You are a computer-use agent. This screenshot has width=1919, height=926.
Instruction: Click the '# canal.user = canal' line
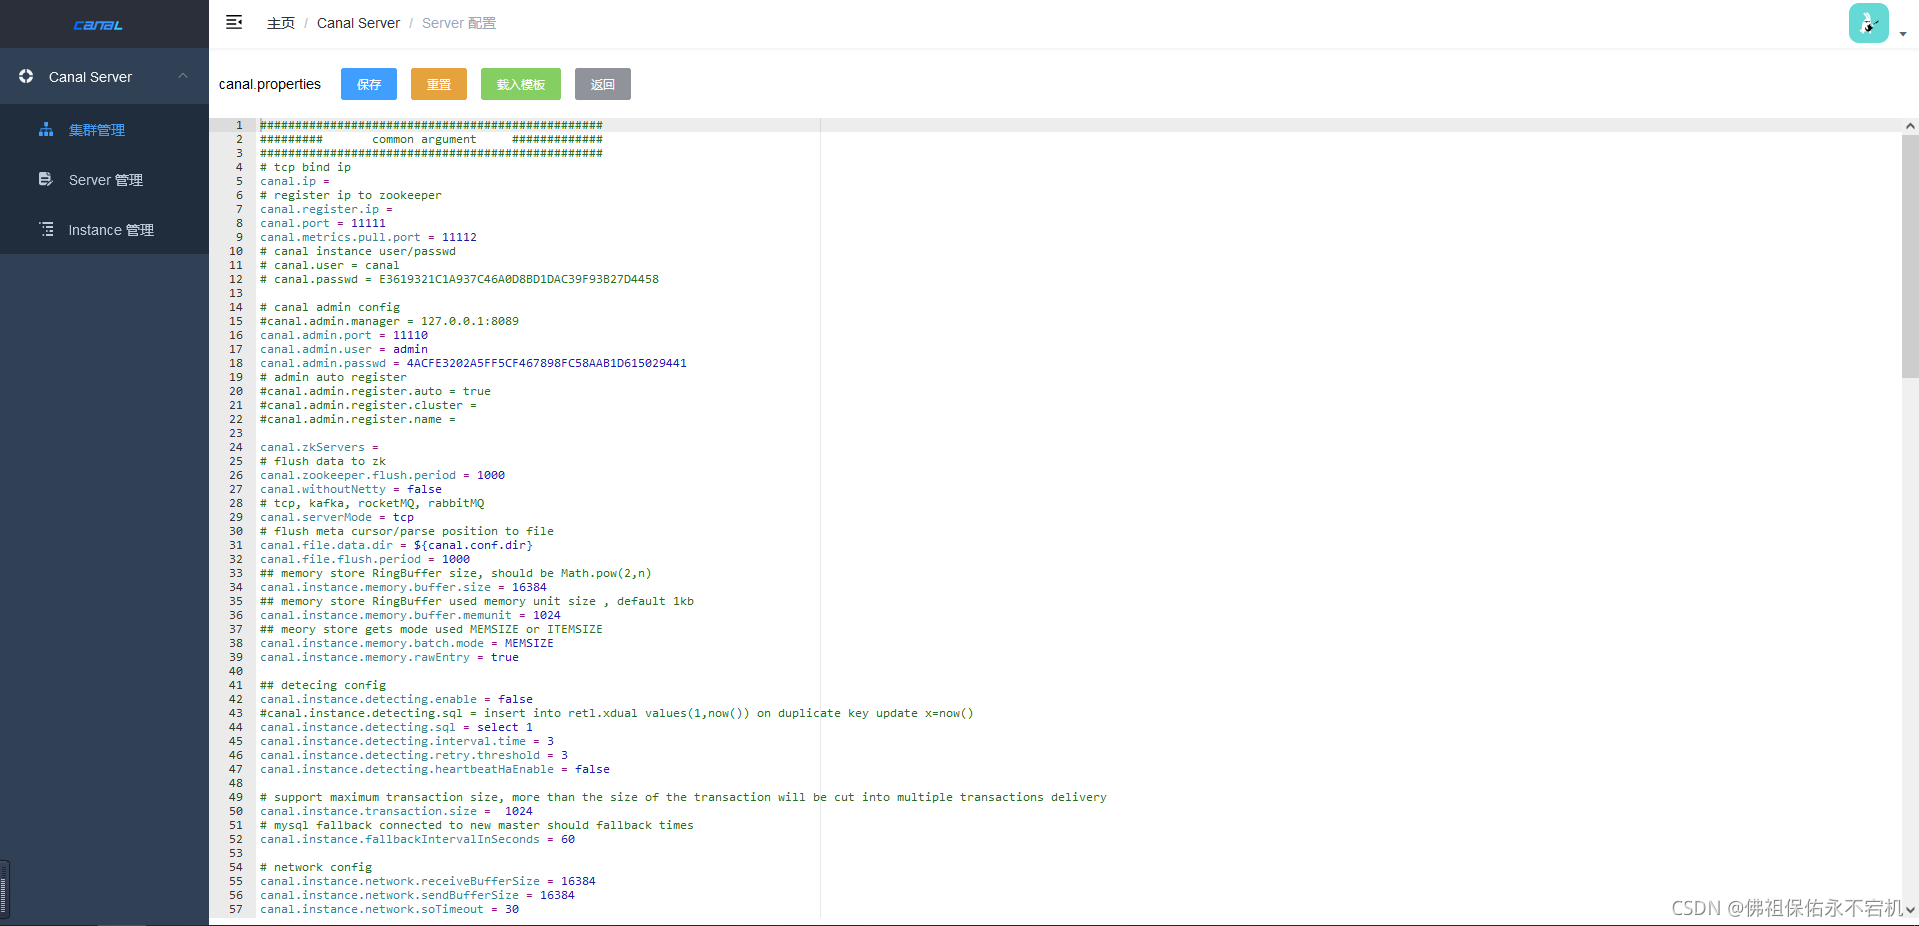(x=329, y=265)
